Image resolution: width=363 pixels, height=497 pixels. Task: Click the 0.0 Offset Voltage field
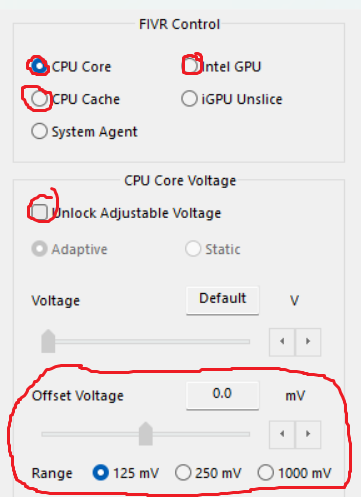click(223, 395)
